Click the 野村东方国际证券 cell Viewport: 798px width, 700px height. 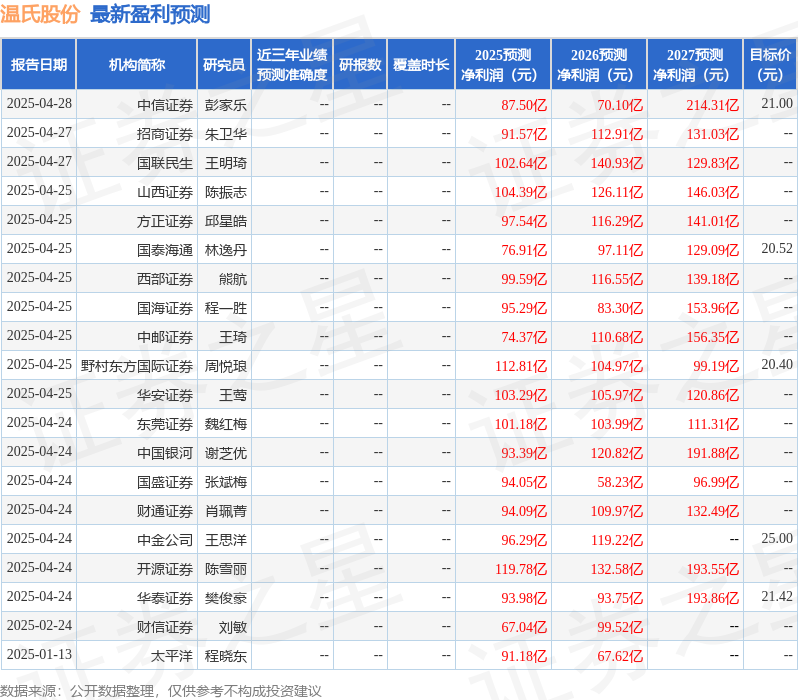[x=137, y=366]
